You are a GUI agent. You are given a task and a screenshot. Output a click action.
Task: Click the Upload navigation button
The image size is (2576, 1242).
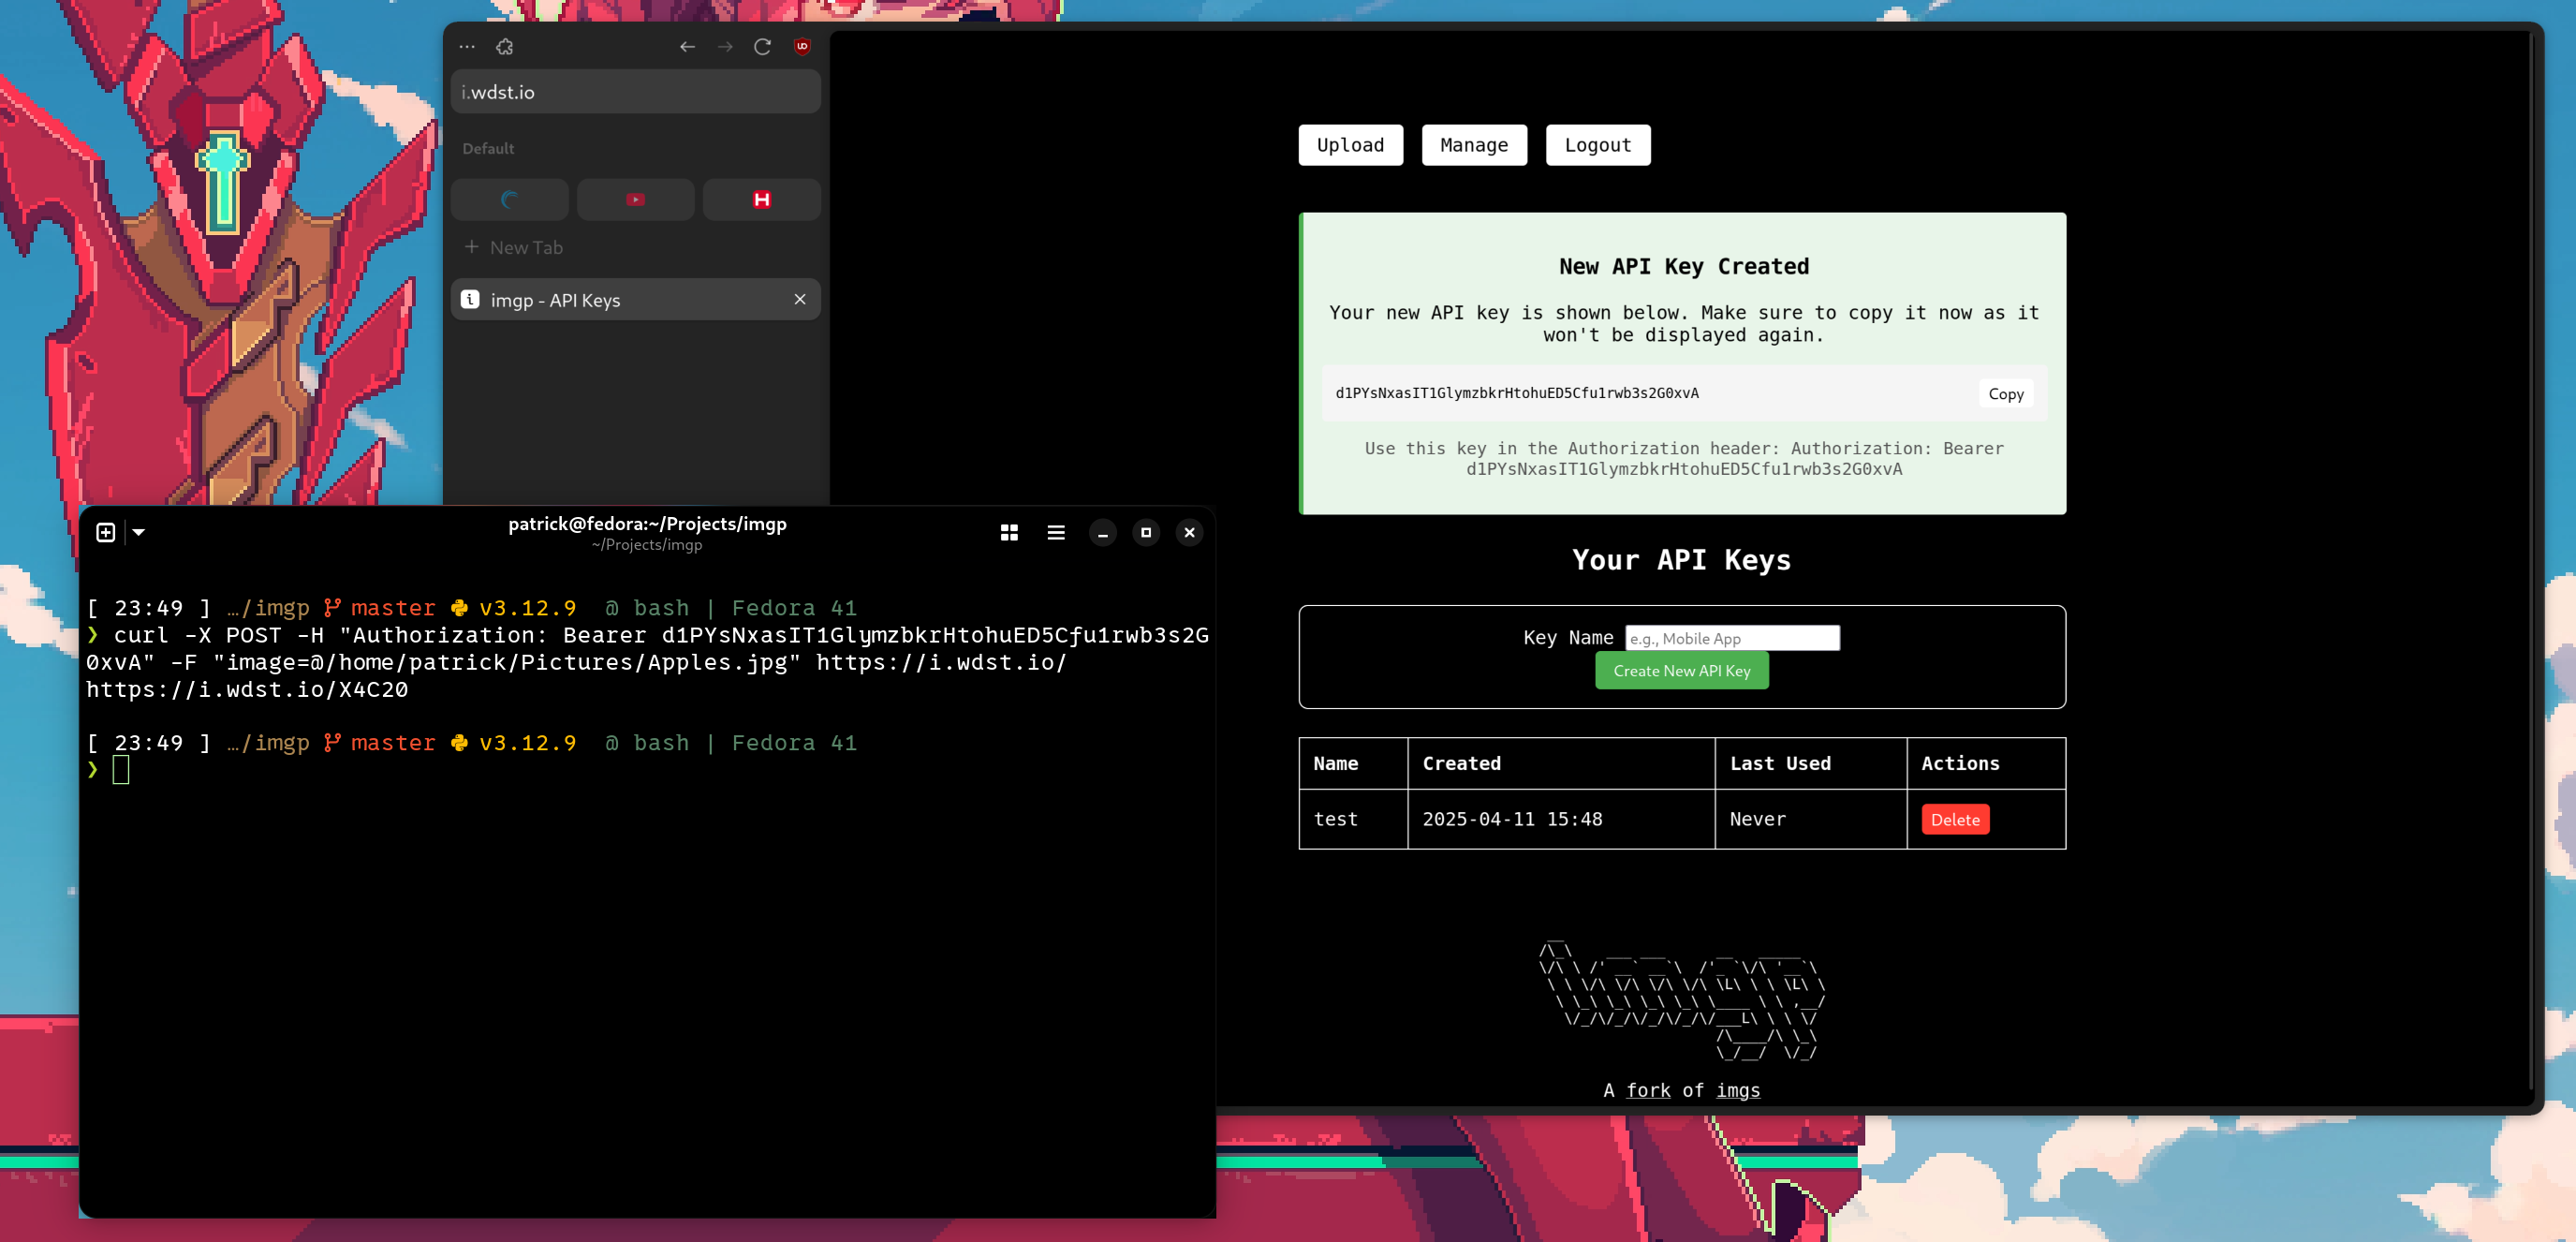[1351, 145]
